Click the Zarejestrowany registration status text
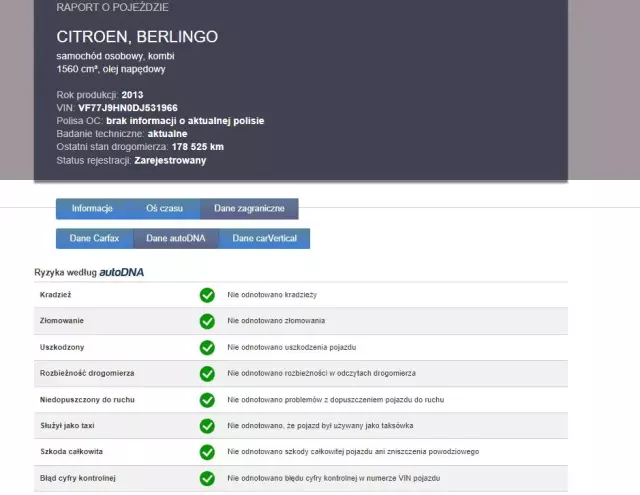The image size is (640, 495). tap(170, 160)
